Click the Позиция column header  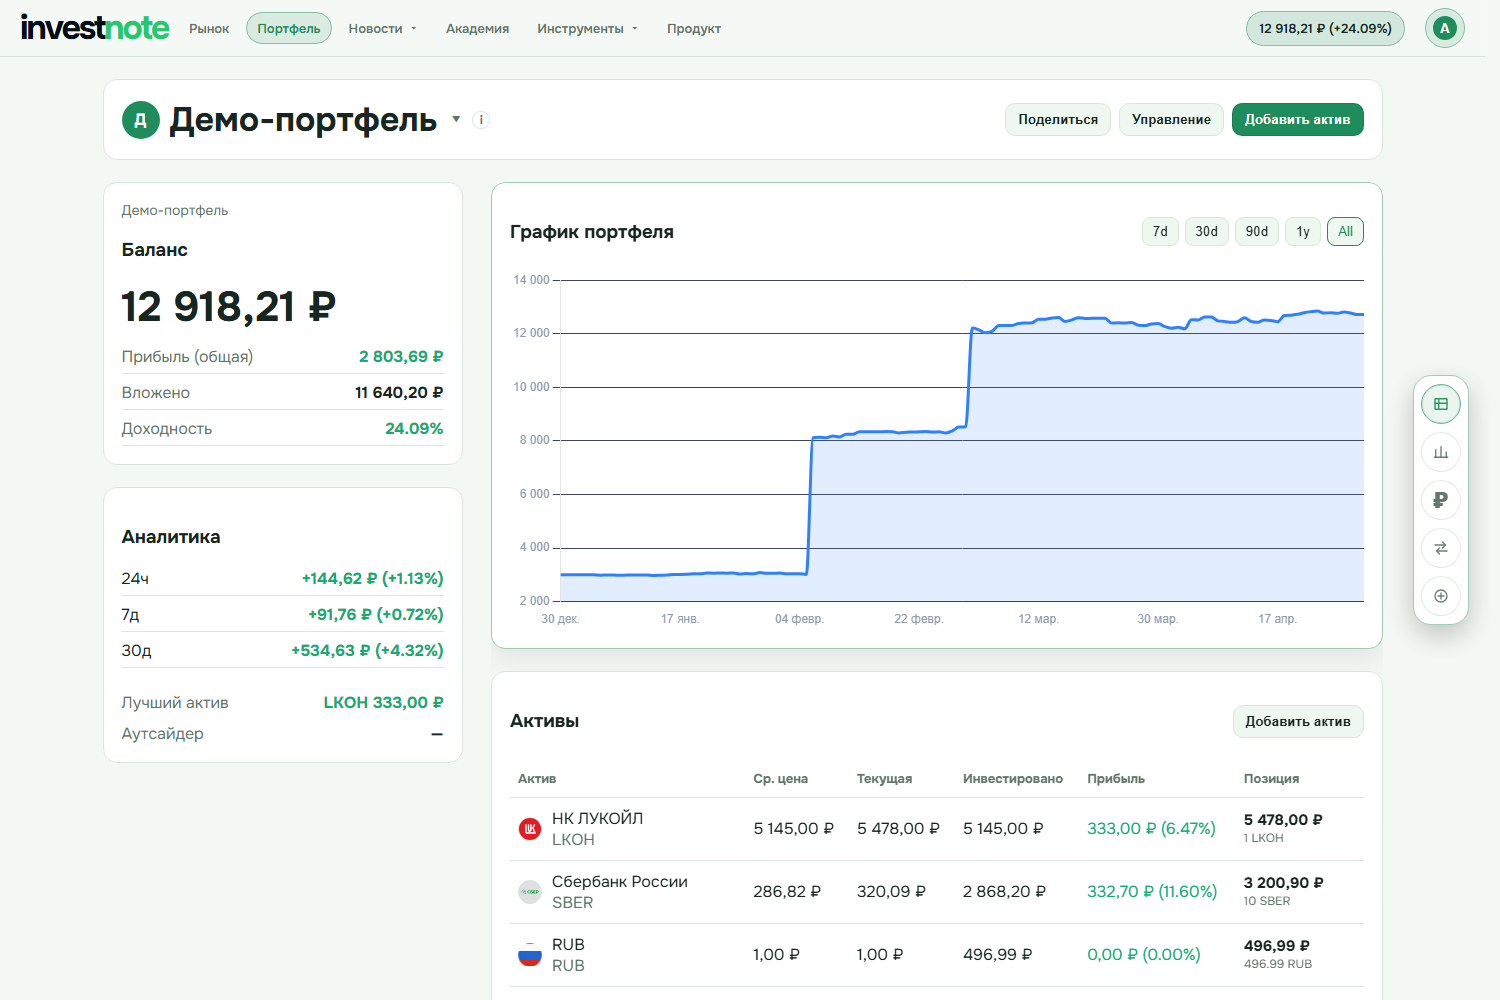point(1271,779)
